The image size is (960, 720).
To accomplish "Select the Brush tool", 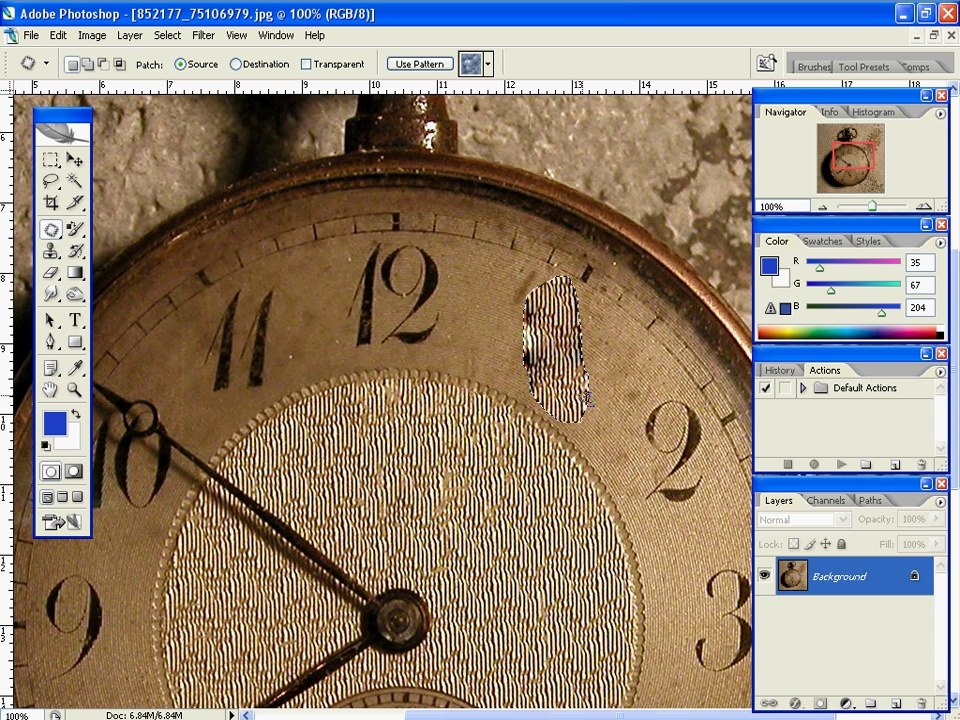I will [75, 230].
